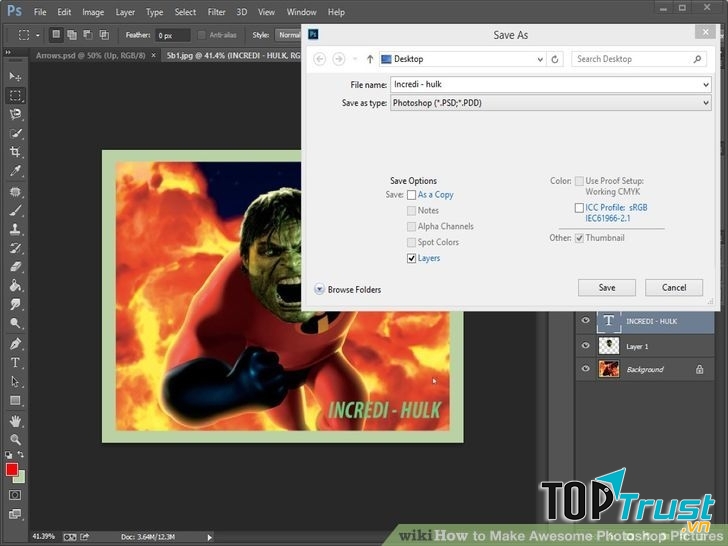
Task: Click Subtract from Selection option icon
Action: coord(88,35)
